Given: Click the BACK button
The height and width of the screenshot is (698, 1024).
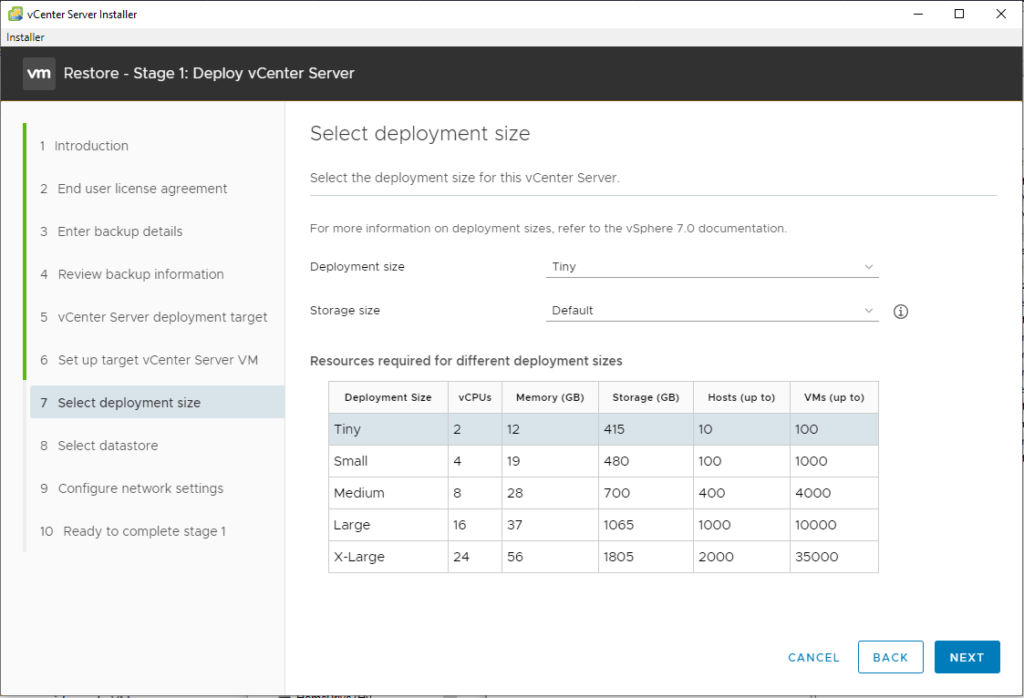Looking at the screenshot, I should 891,657.
